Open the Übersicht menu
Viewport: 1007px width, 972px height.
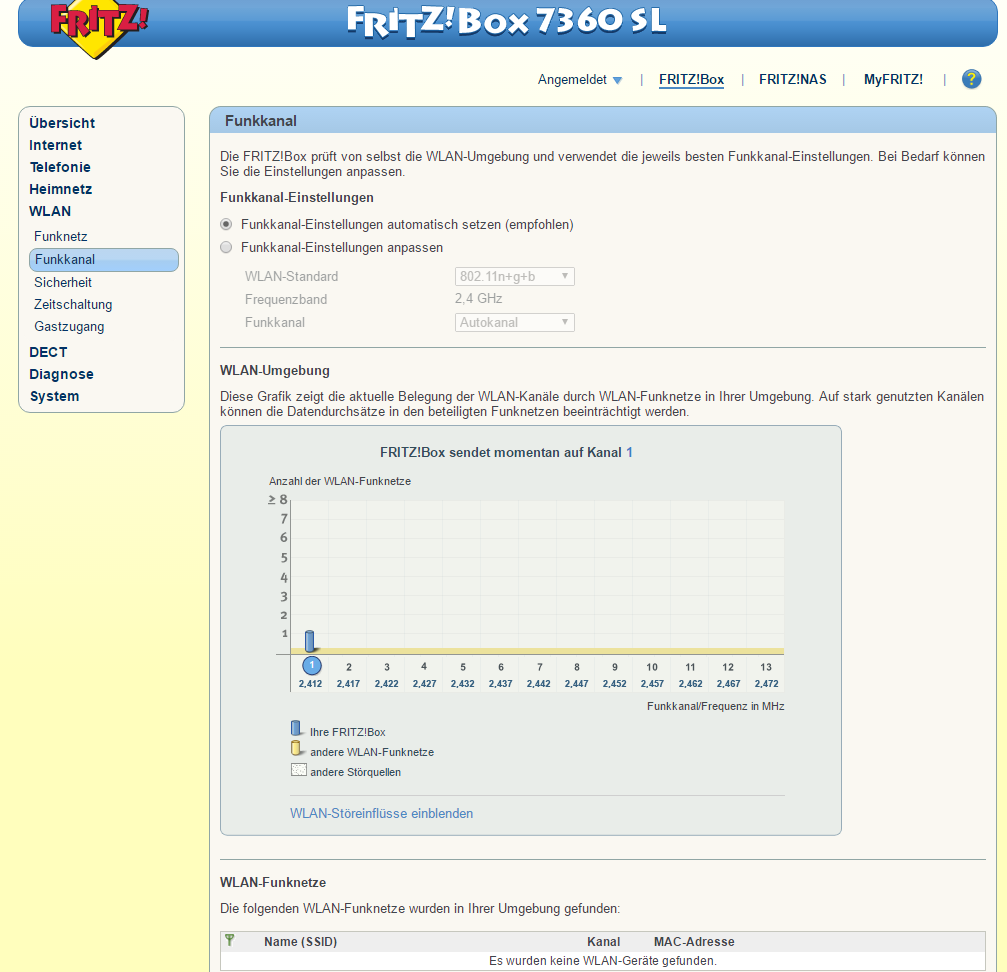[62, 123]
